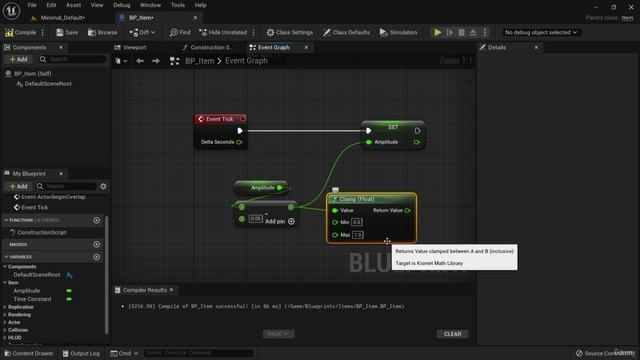Navigate back in graph history
This screenshot has height=360, width=640.
[140, 61]
